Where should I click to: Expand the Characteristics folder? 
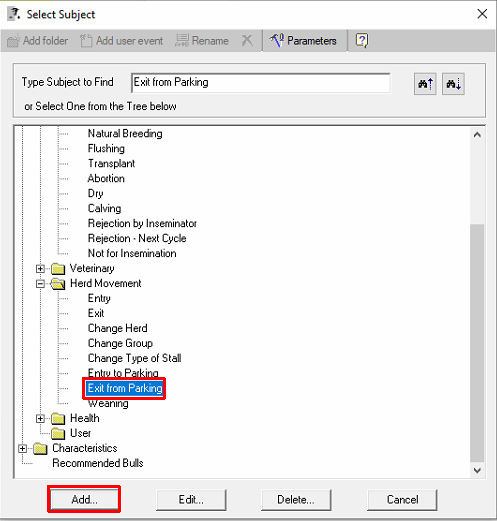(22, 449)
